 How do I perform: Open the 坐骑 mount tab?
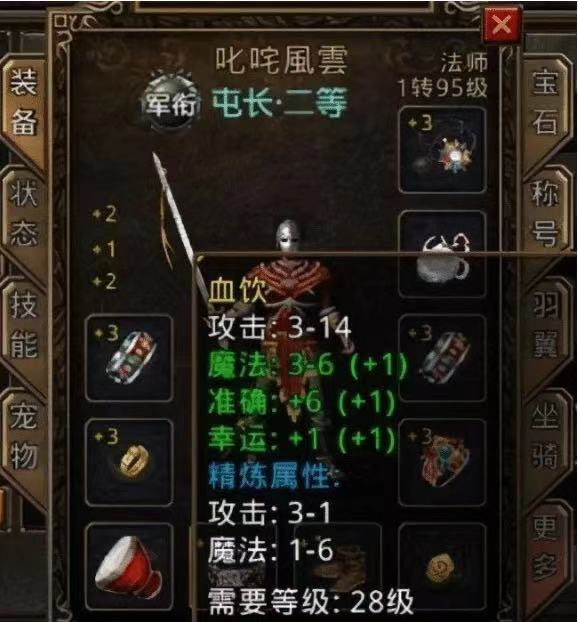(x=545, y=436)
